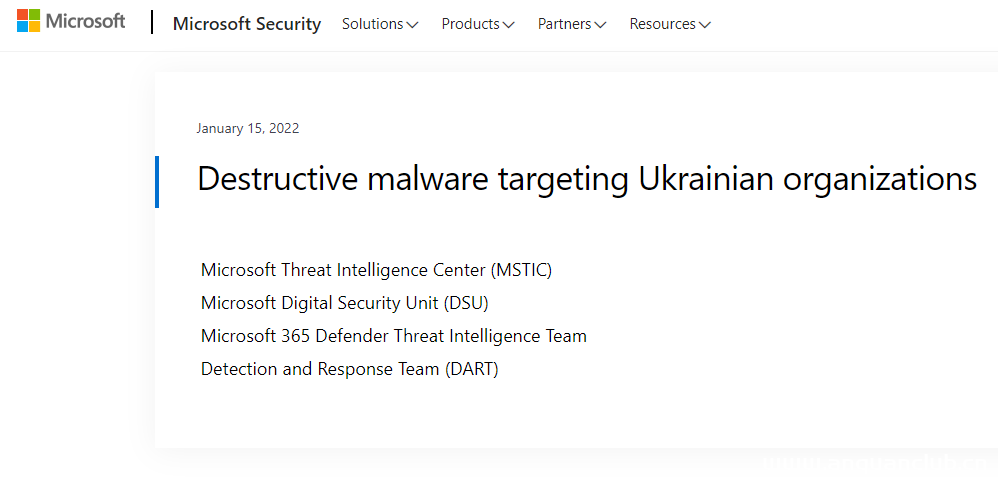Click the Microsoft four-square logo icon
998x485 pixels.
(x=29, y=21)
